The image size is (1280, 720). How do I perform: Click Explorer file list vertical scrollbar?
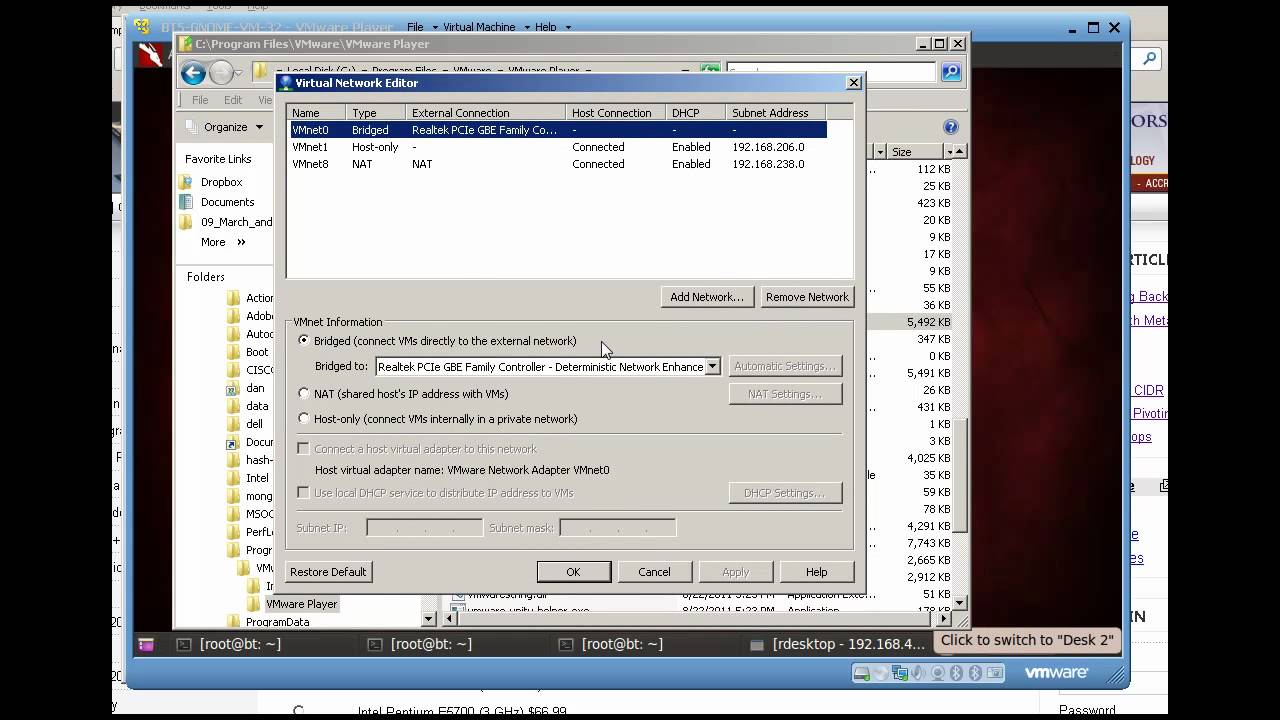click(960, 476)
